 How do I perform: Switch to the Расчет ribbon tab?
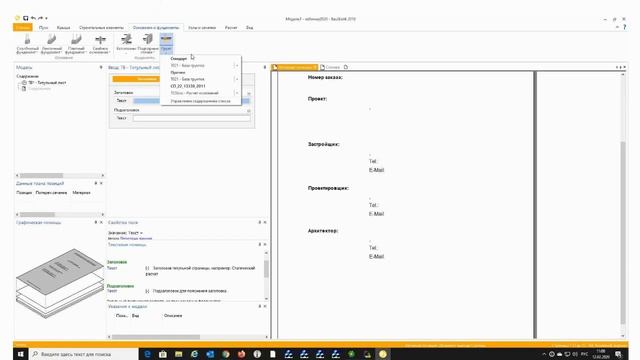point(231,27)
